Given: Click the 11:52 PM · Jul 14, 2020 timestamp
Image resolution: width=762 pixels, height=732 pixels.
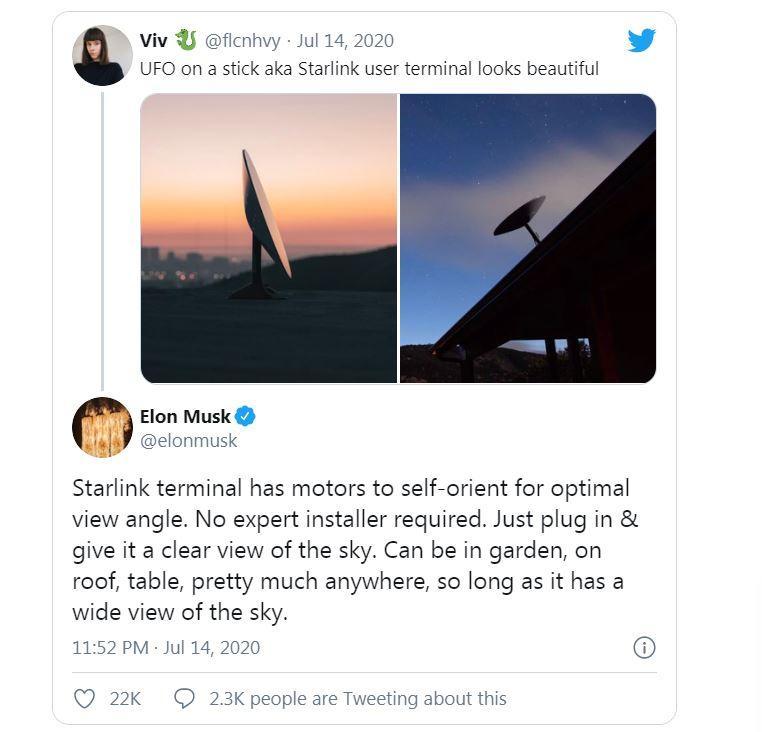Looking at the screenshot, I should click(x=166, y=648).
